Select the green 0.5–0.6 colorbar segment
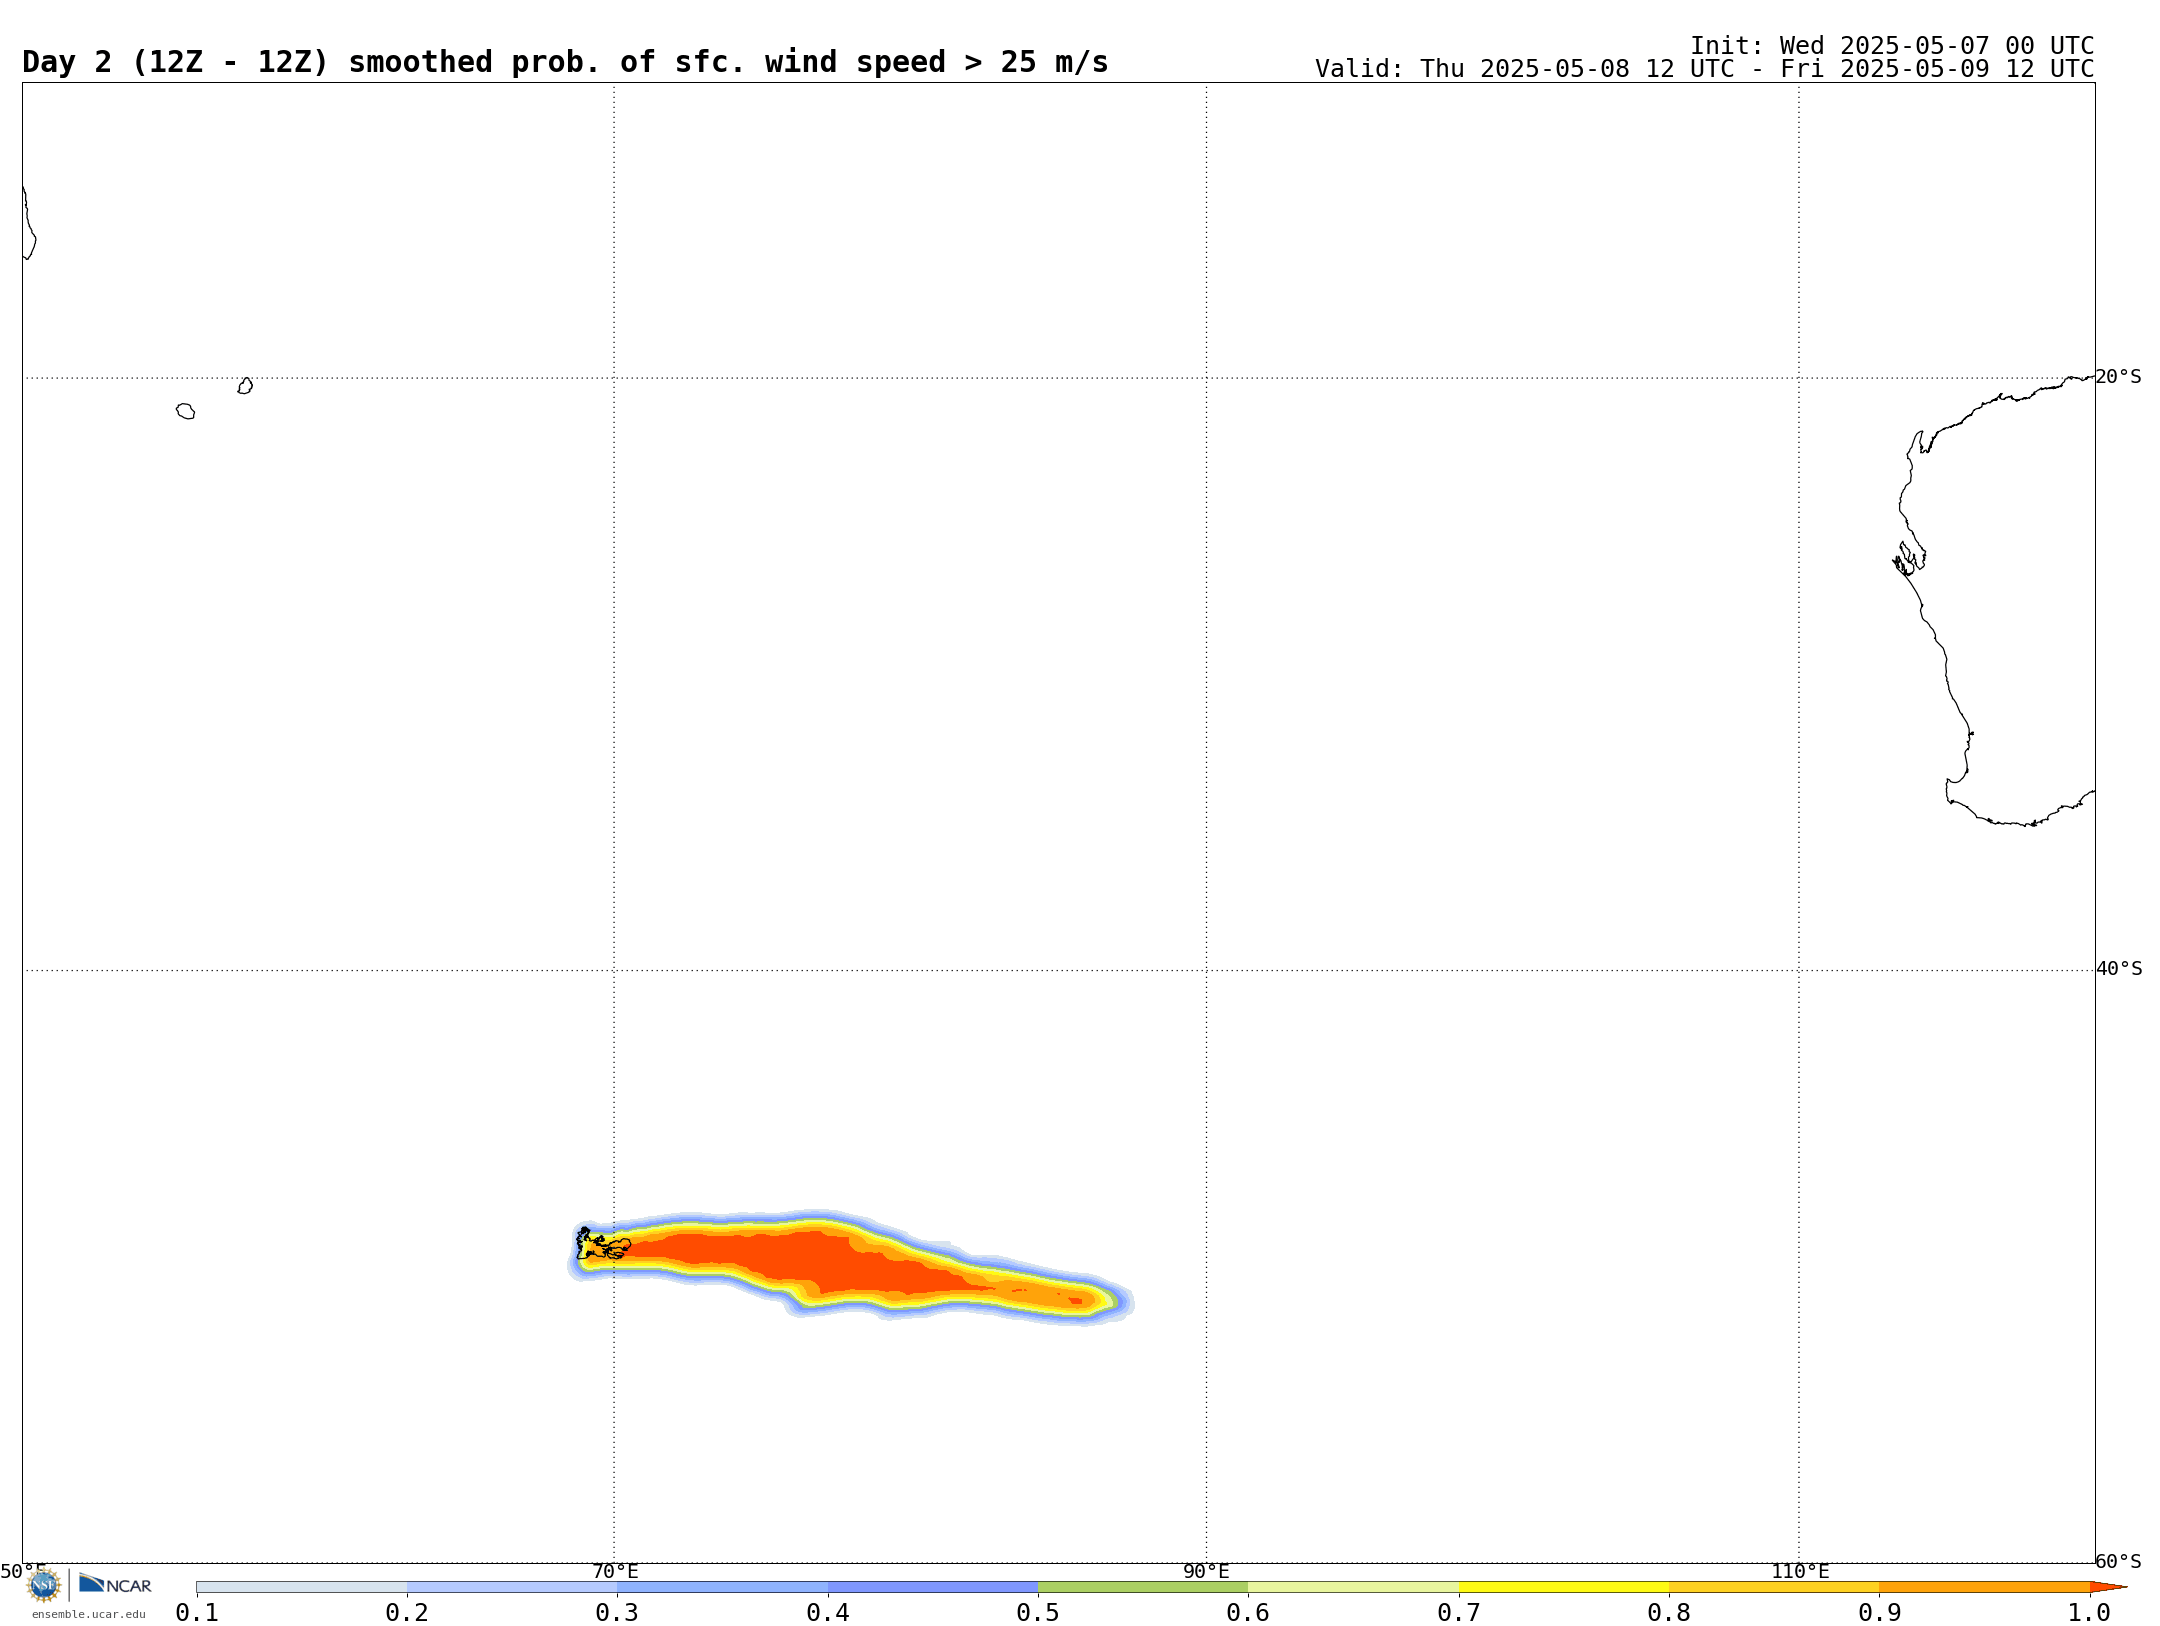Screen dimensions: 2160x1626 coord(1143,1587)
